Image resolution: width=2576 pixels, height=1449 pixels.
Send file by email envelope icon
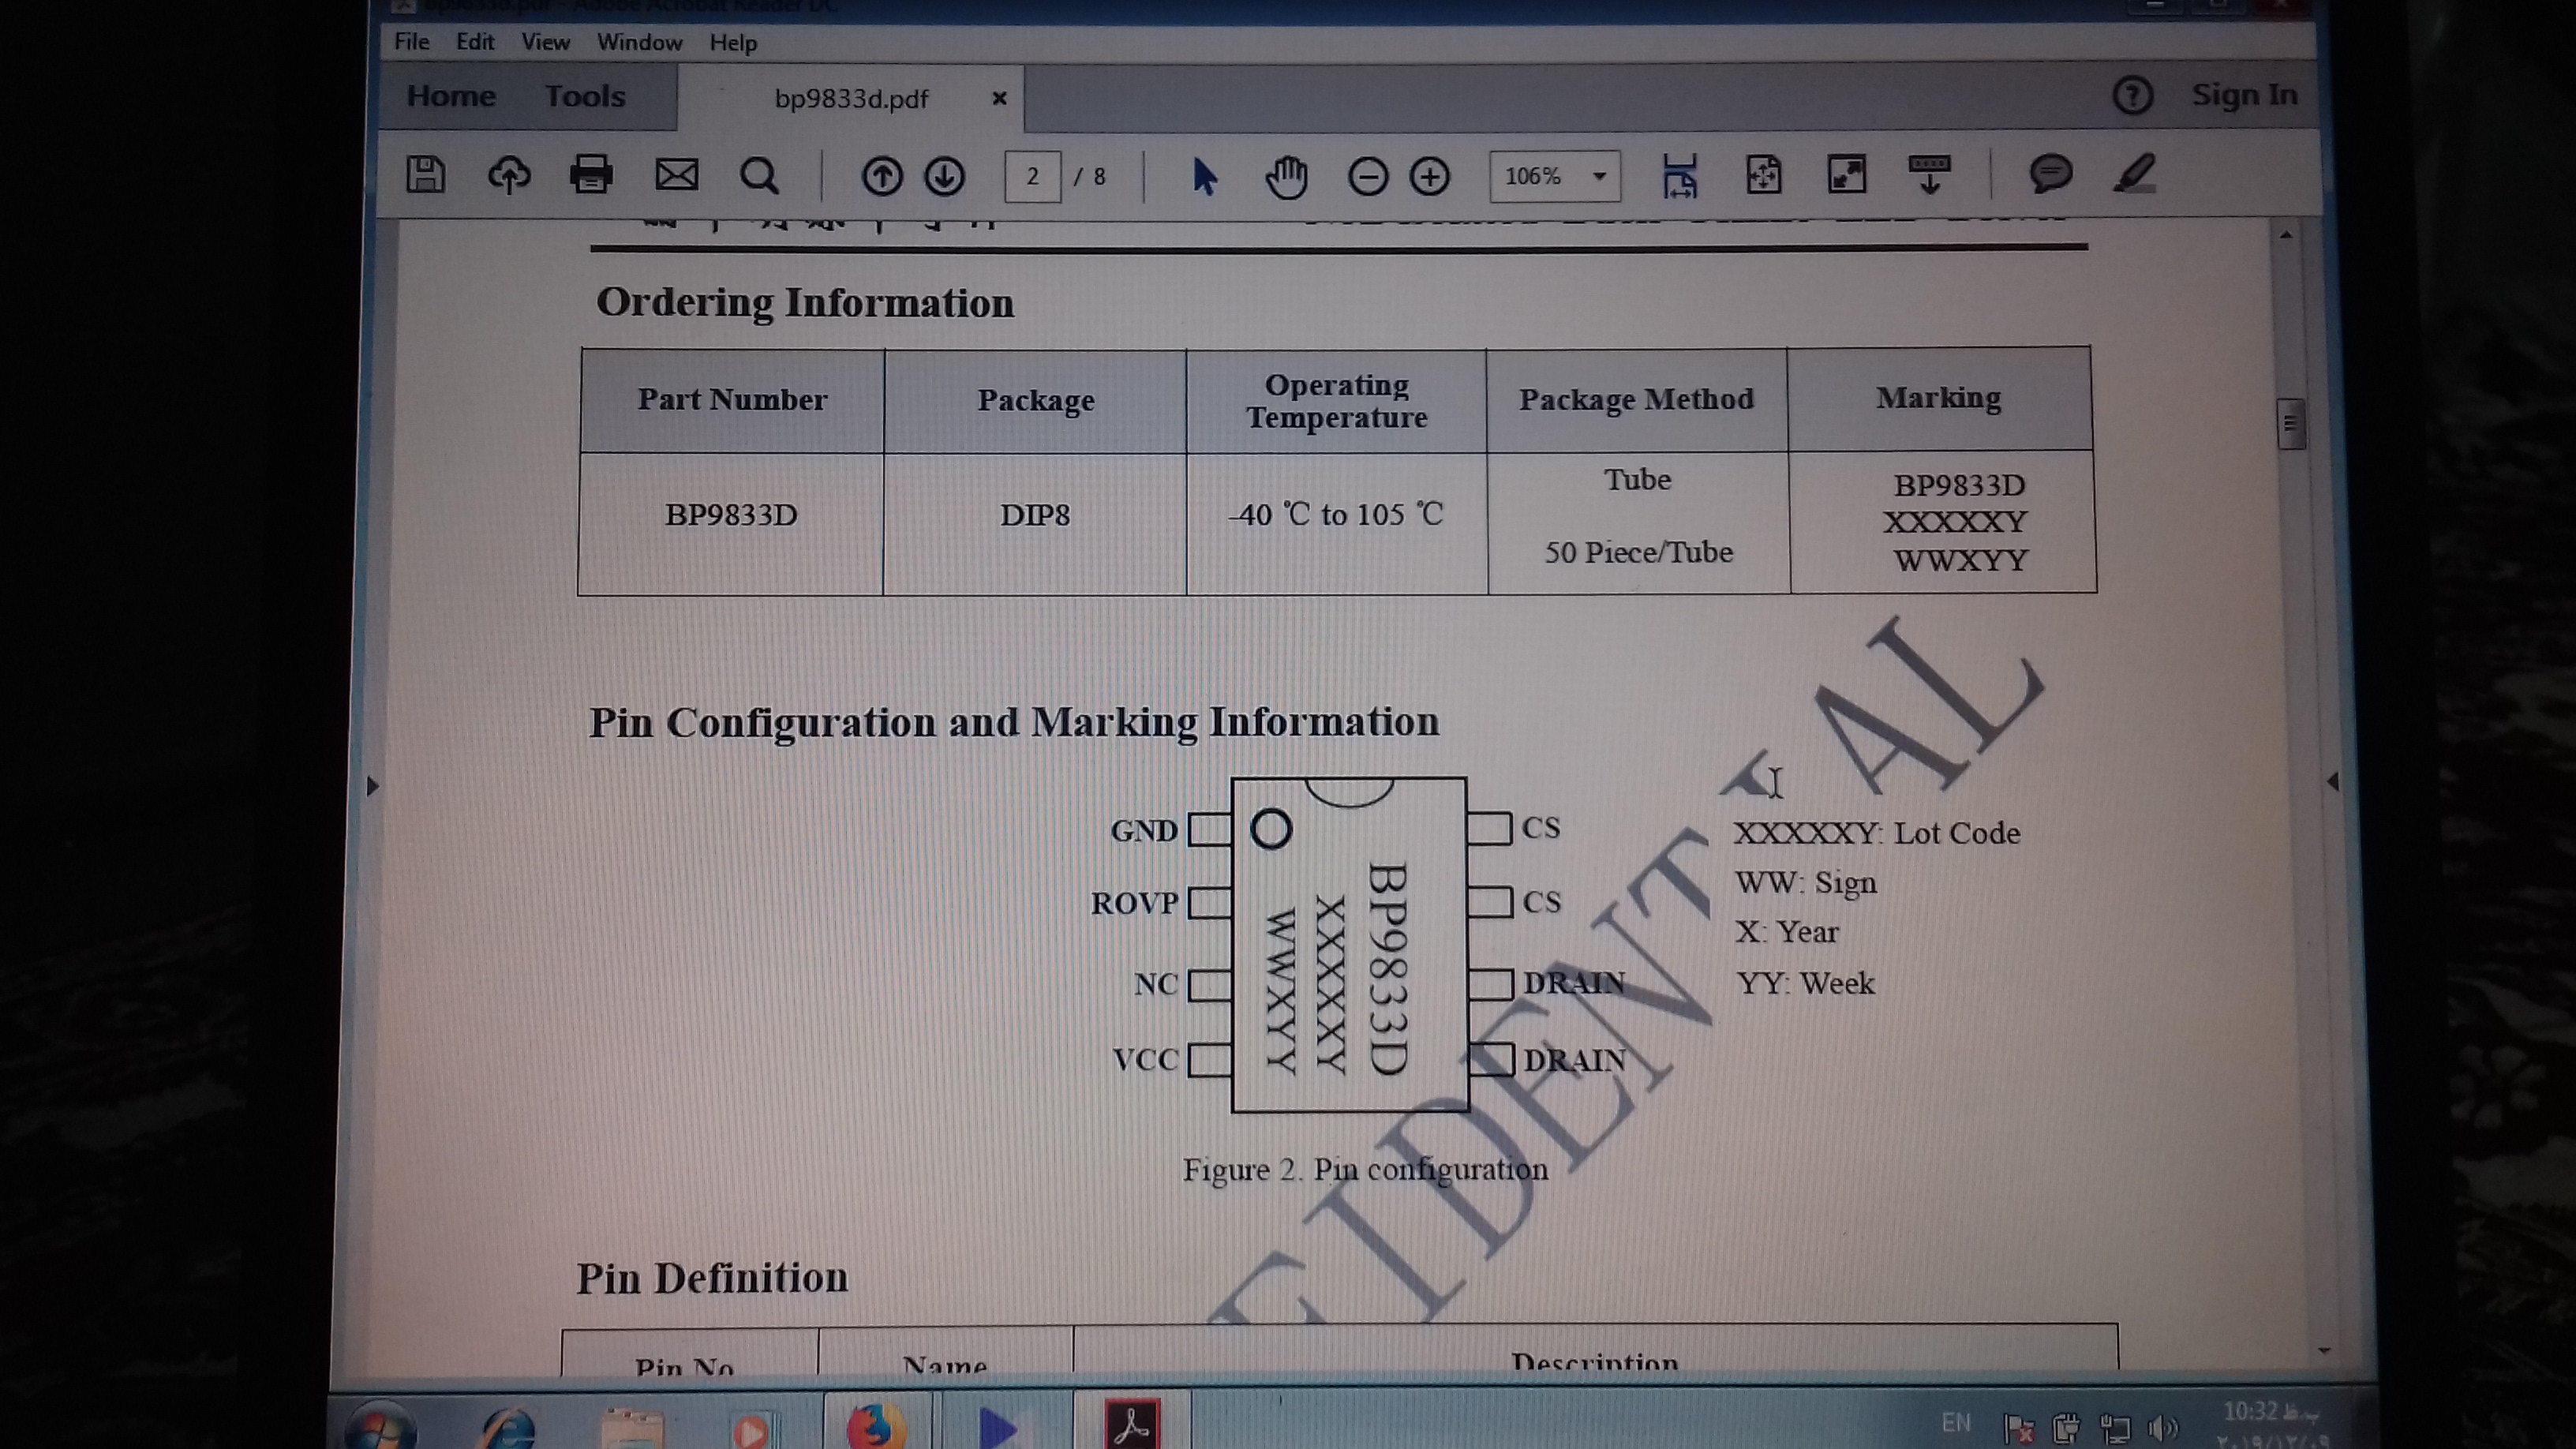tap(677, 175)
